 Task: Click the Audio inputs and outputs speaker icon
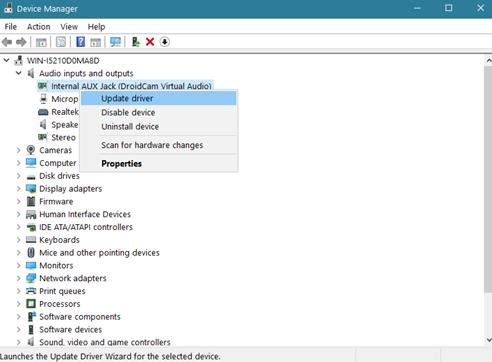pyautogui.click(x=31, y=73)
